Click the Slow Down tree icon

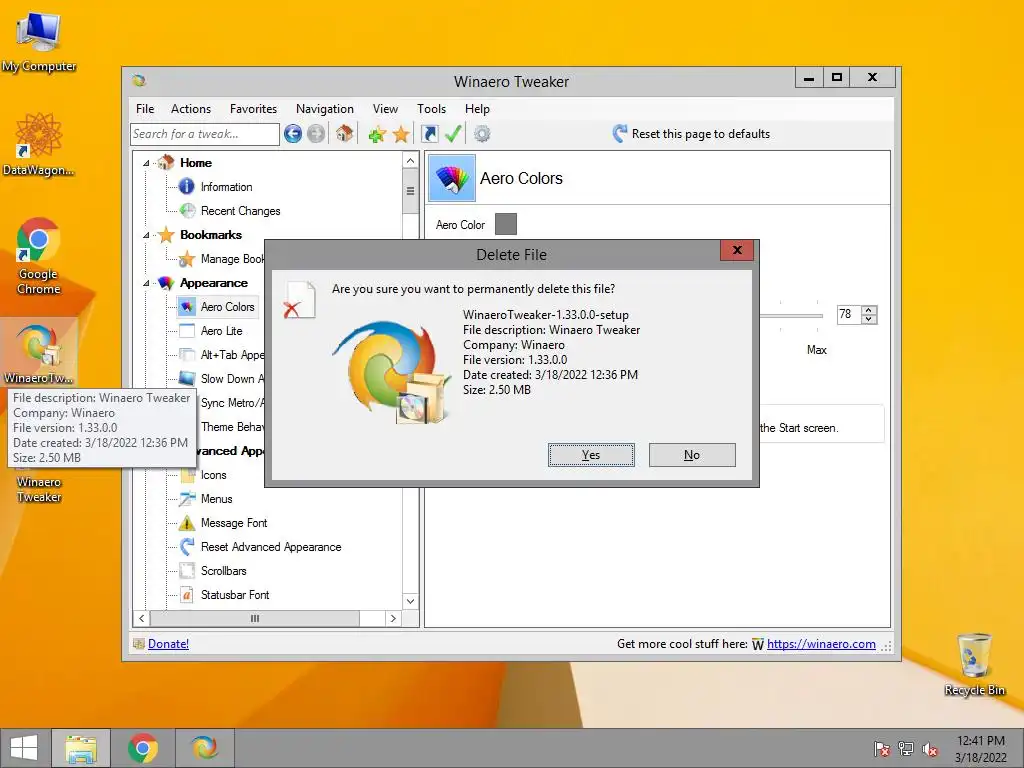click(x=187, y=379)
